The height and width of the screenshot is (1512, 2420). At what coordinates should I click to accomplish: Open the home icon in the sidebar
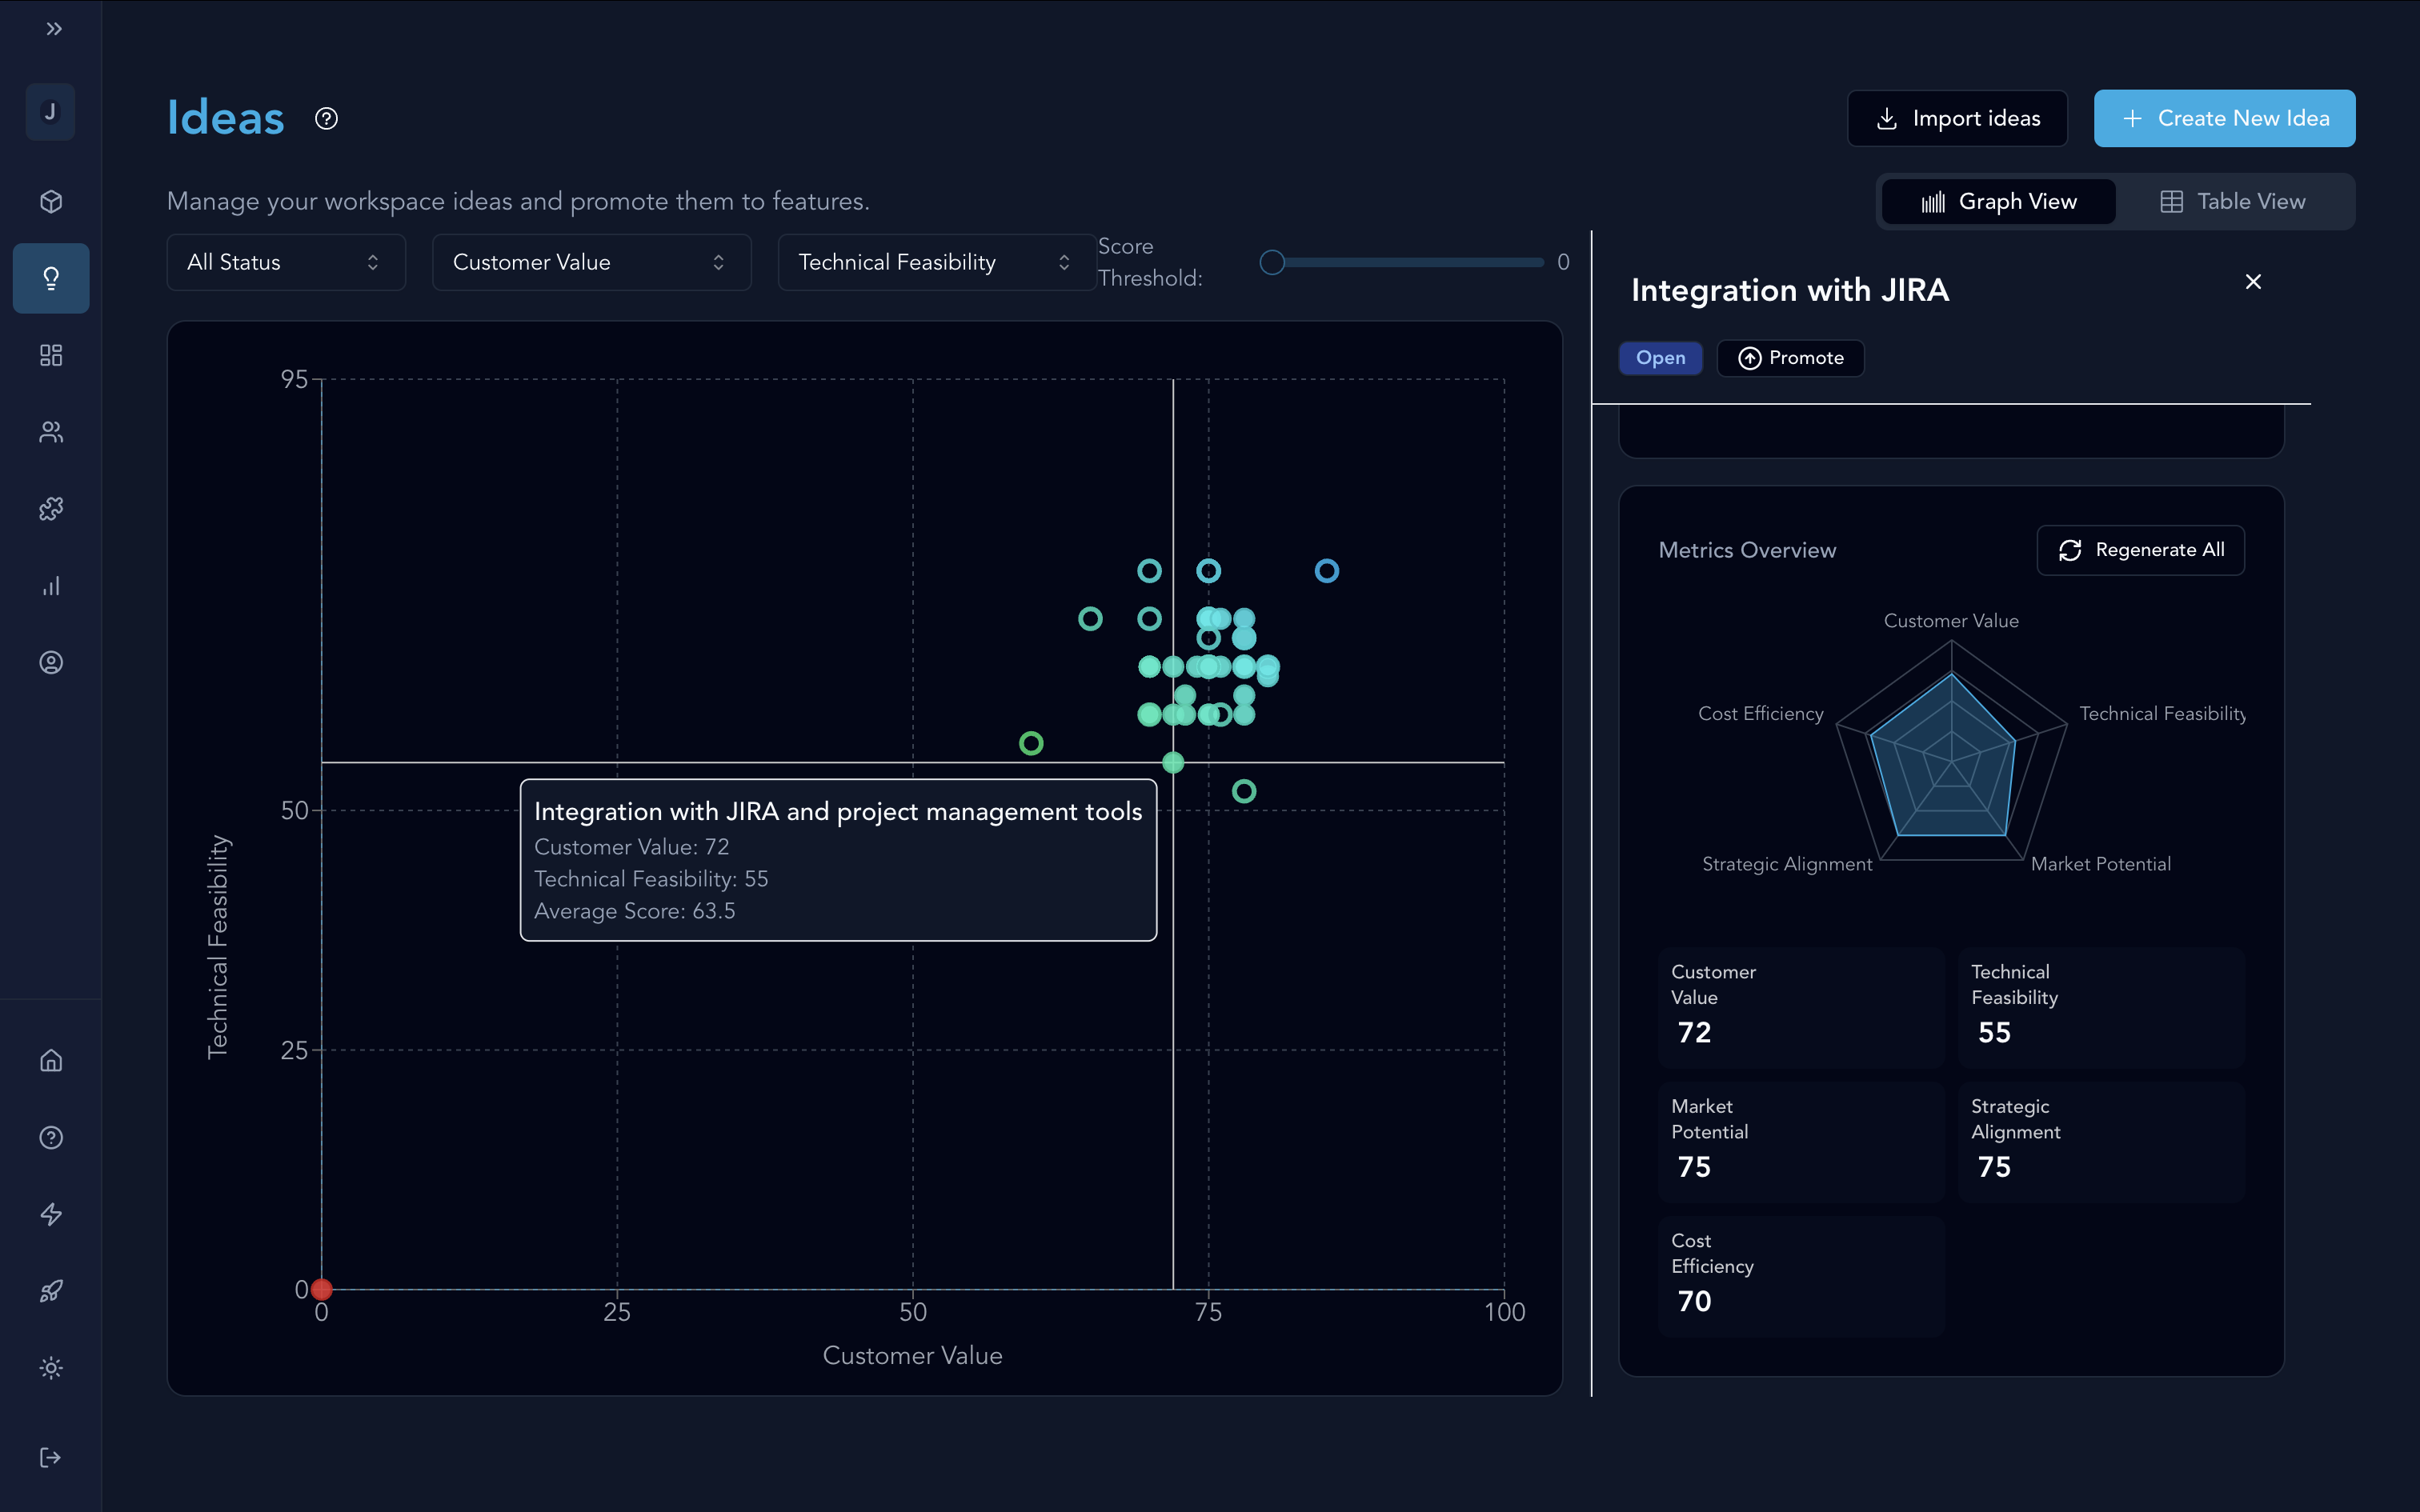pyautogui.click(x=51, y=1060)
